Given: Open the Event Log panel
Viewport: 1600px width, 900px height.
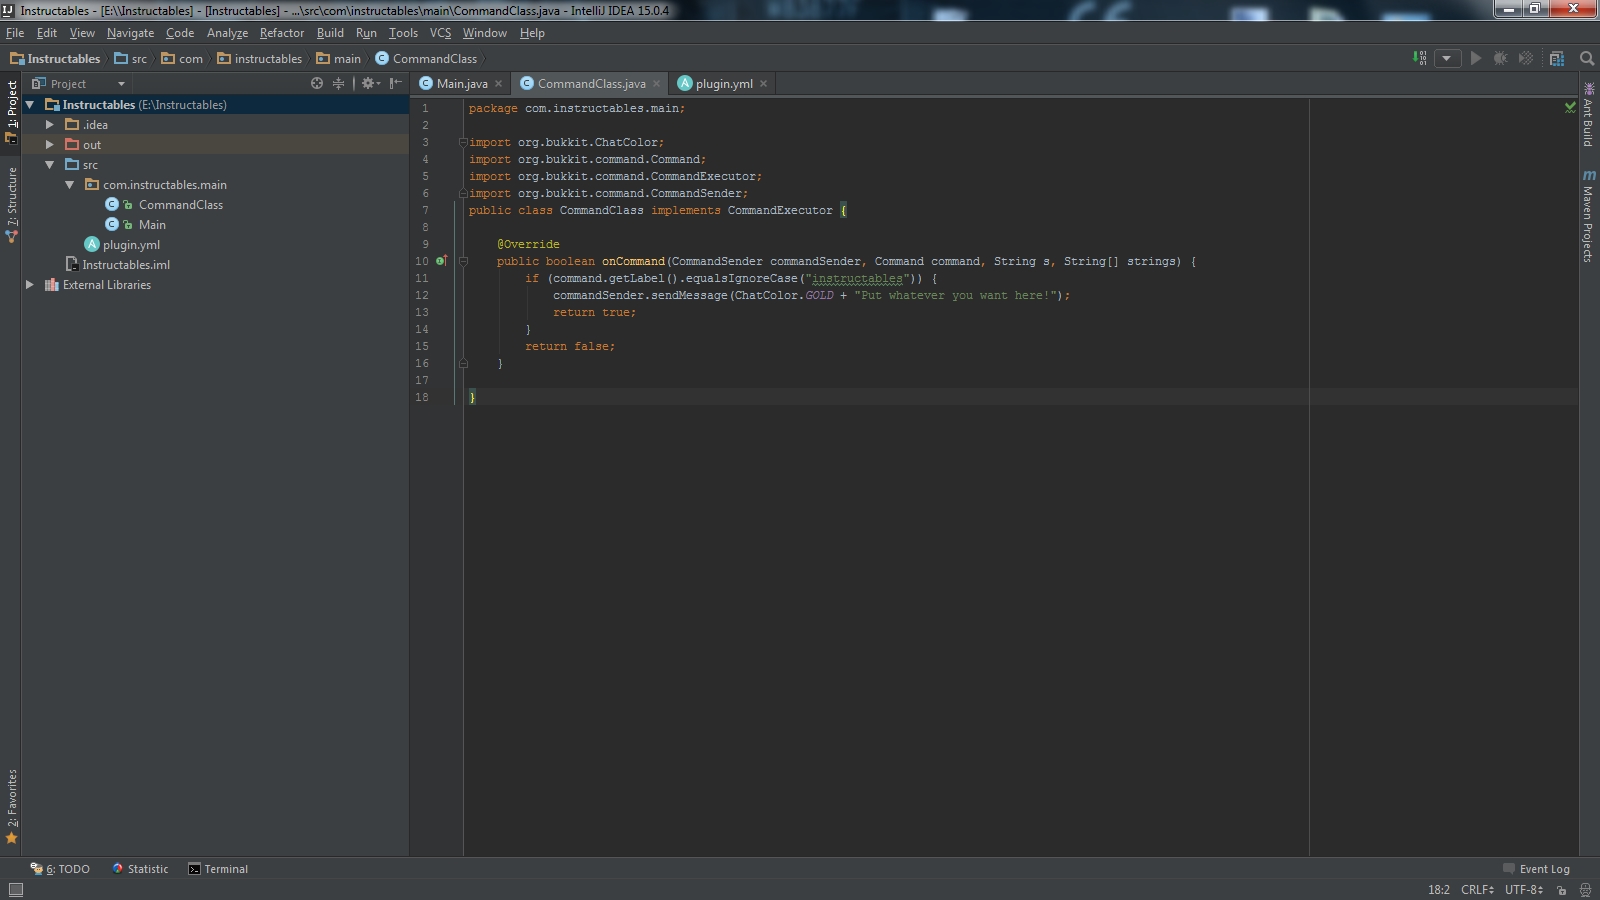Looking at the screenshot, I should 1537,869.
